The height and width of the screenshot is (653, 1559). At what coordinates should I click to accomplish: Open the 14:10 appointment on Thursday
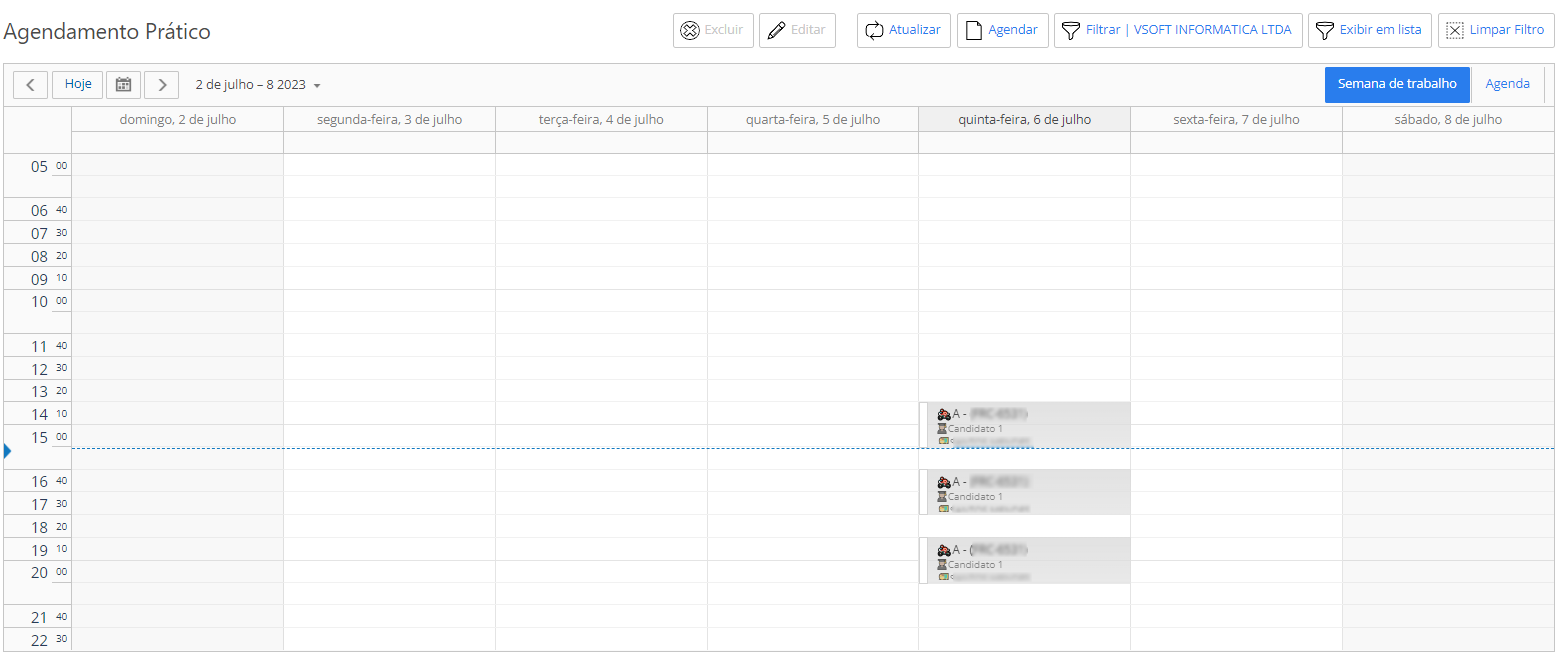click(x=1025, y=424)
